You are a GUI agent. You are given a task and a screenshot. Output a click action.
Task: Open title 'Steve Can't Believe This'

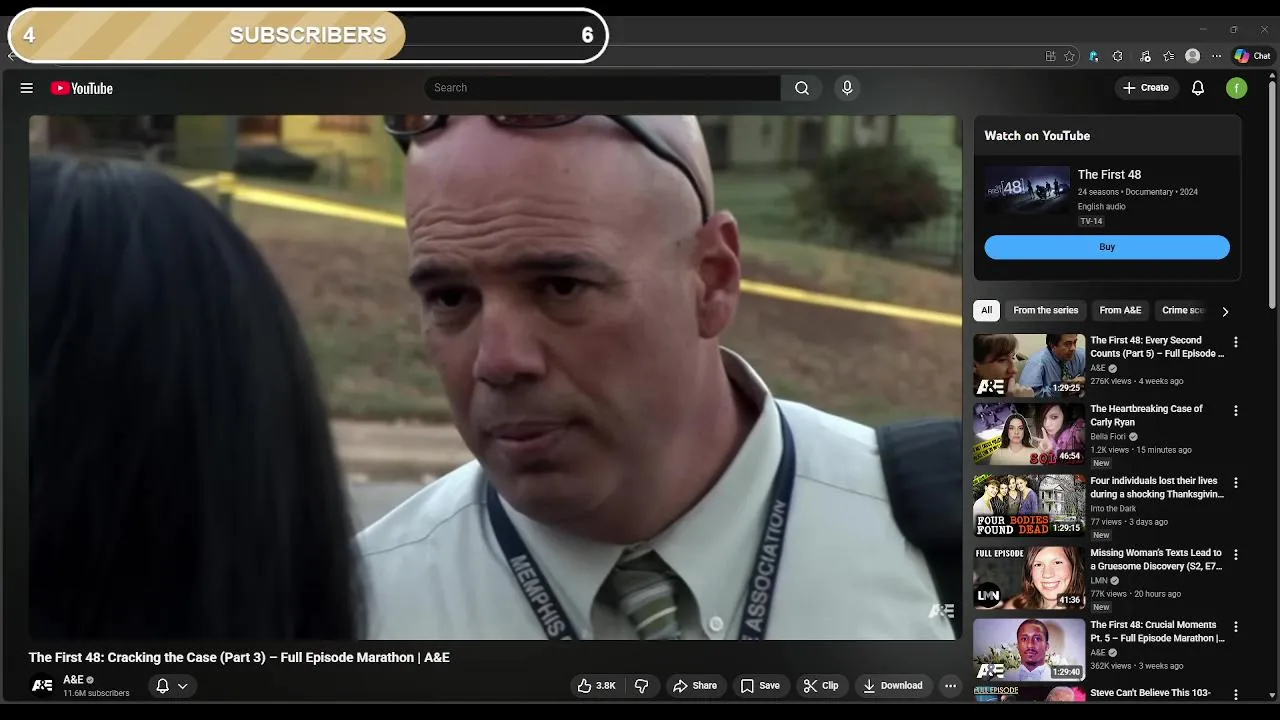1150,693
